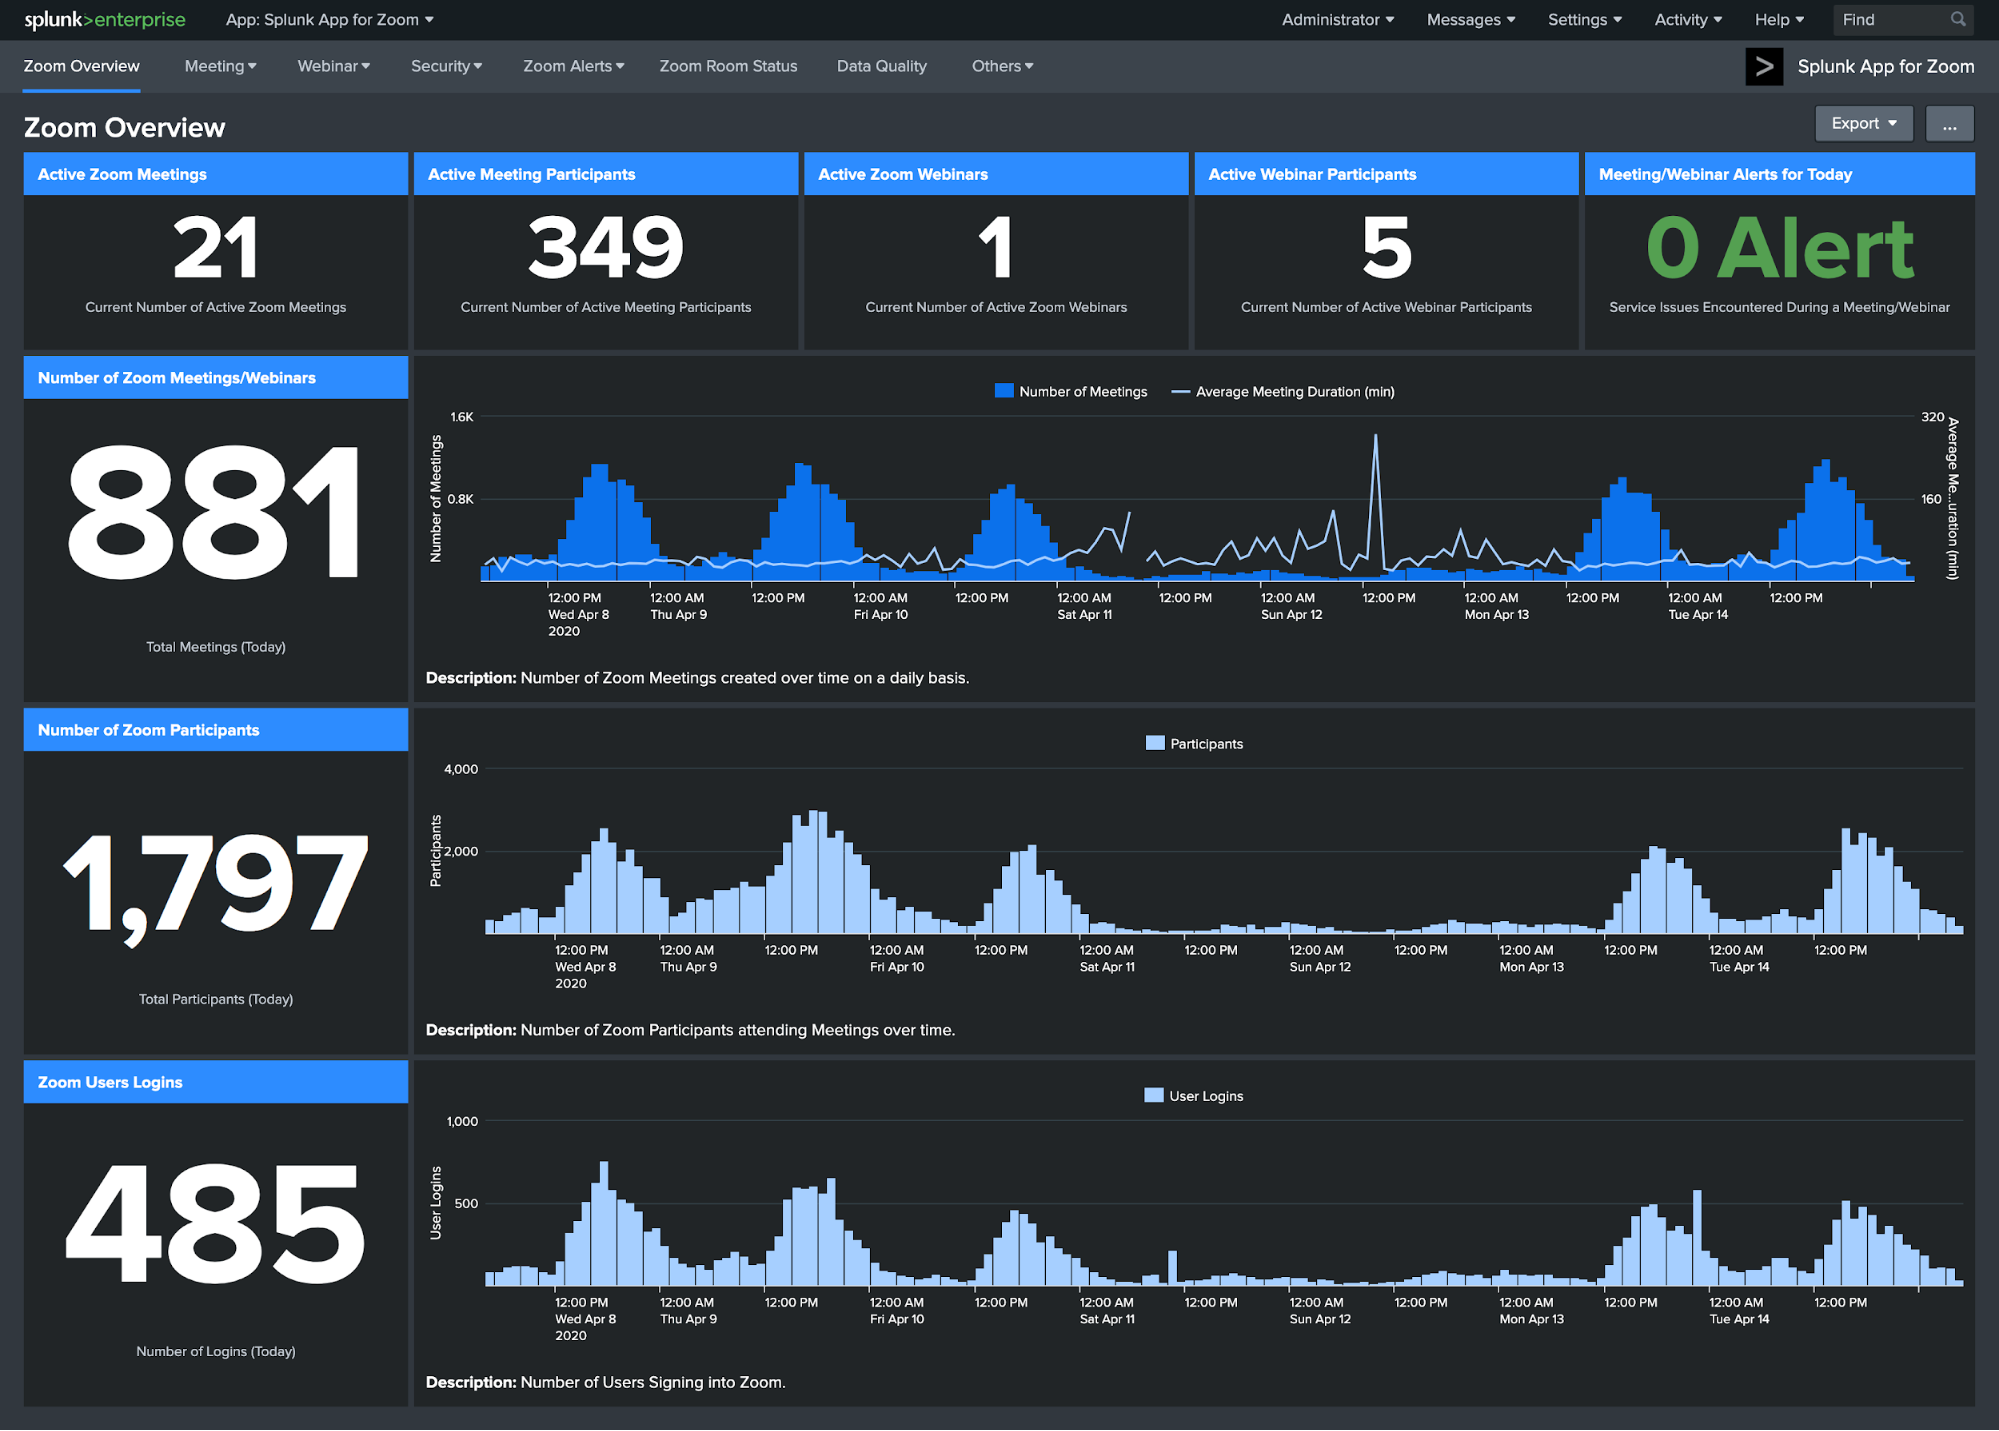Click the active Zoom webinars value 1
The image size is (1999, 1431).
coord(996,248)
